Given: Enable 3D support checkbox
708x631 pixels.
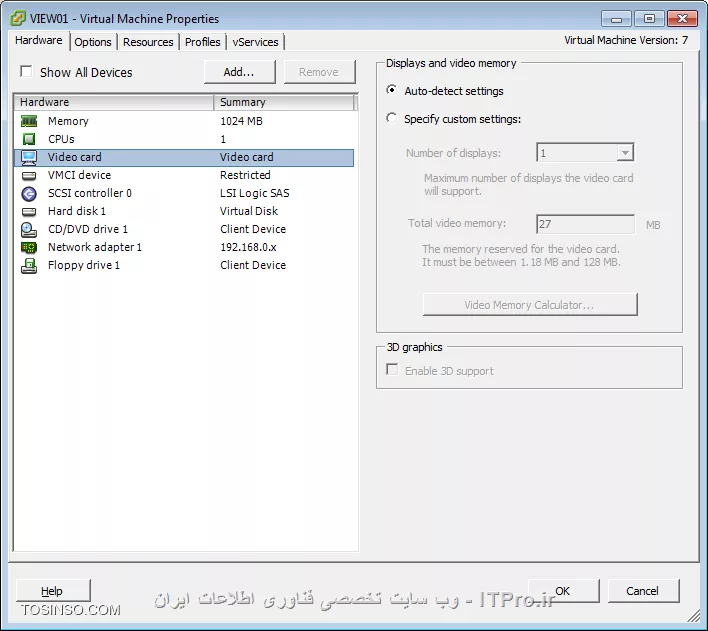Looking at the screenshot, I should point(392,370).
